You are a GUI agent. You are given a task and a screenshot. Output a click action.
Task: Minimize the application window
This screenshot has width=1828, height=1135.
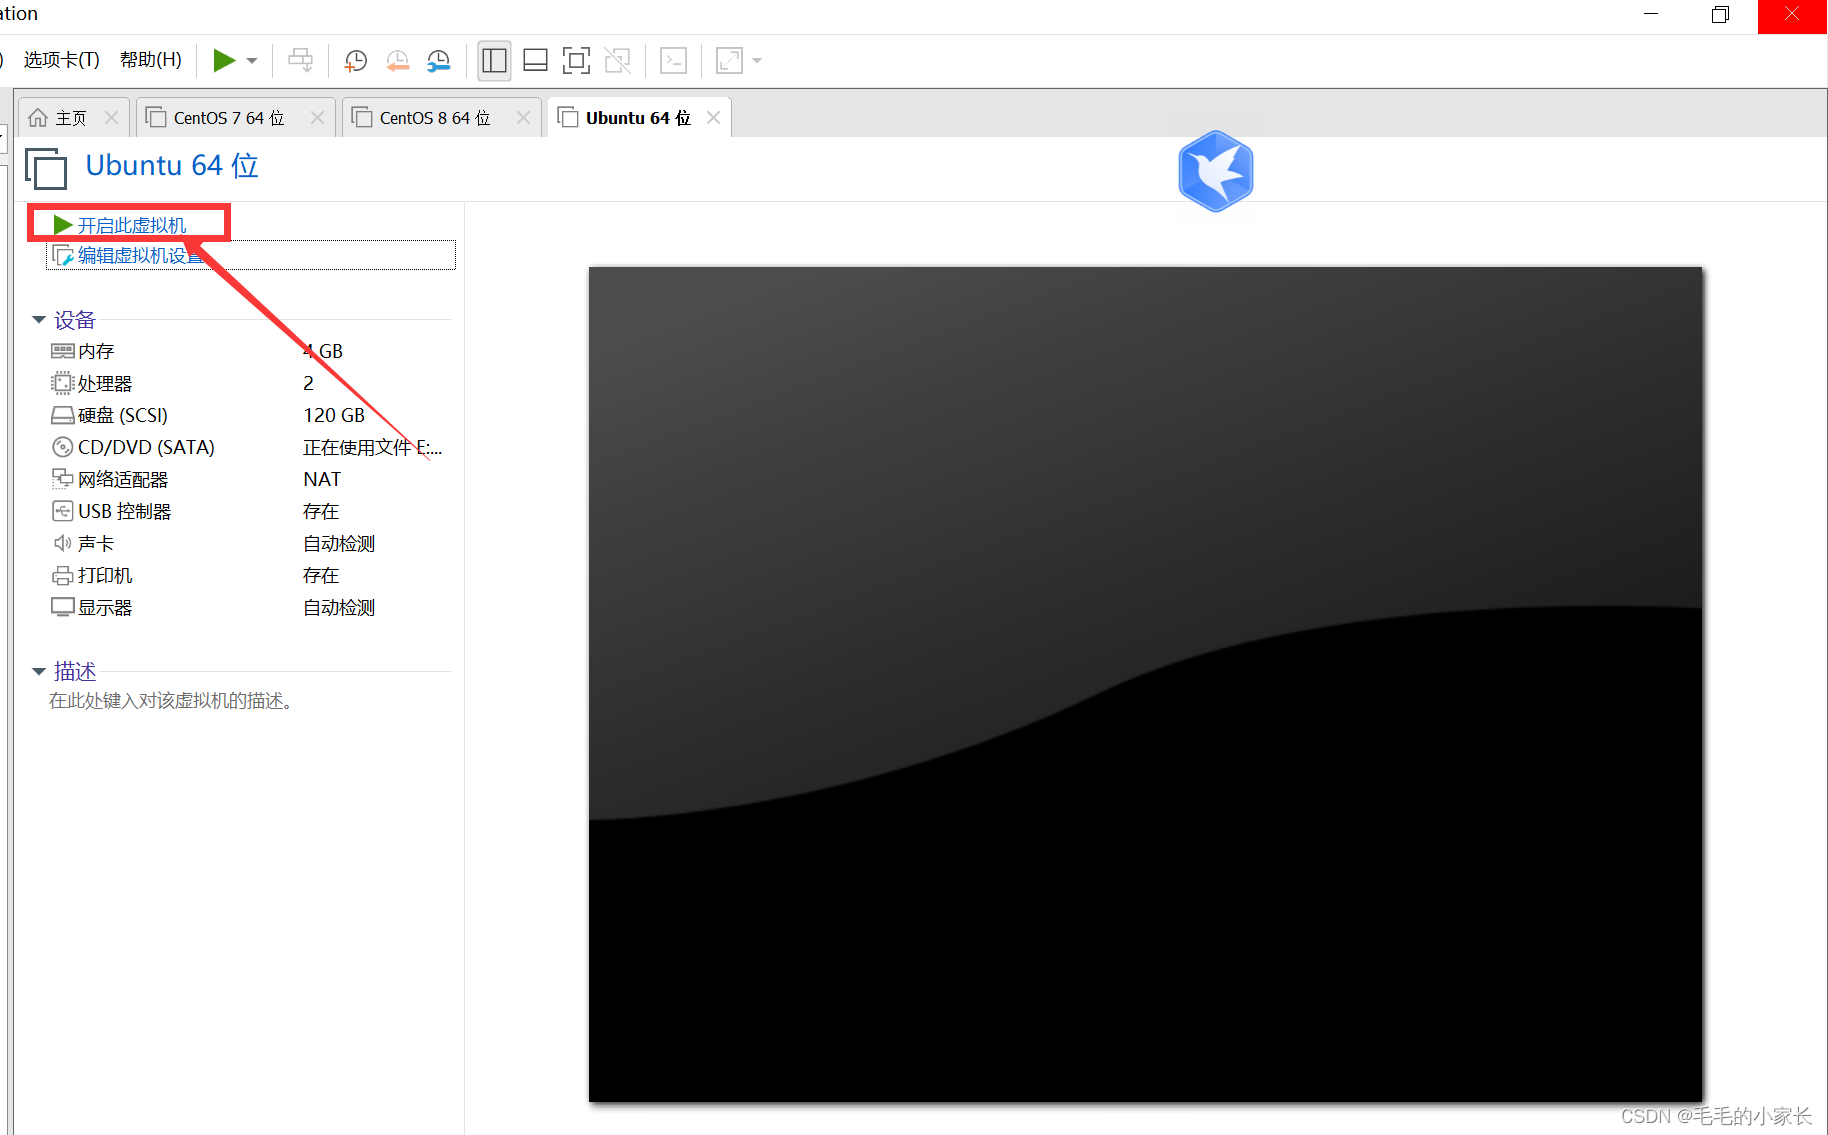point(1651,15)
